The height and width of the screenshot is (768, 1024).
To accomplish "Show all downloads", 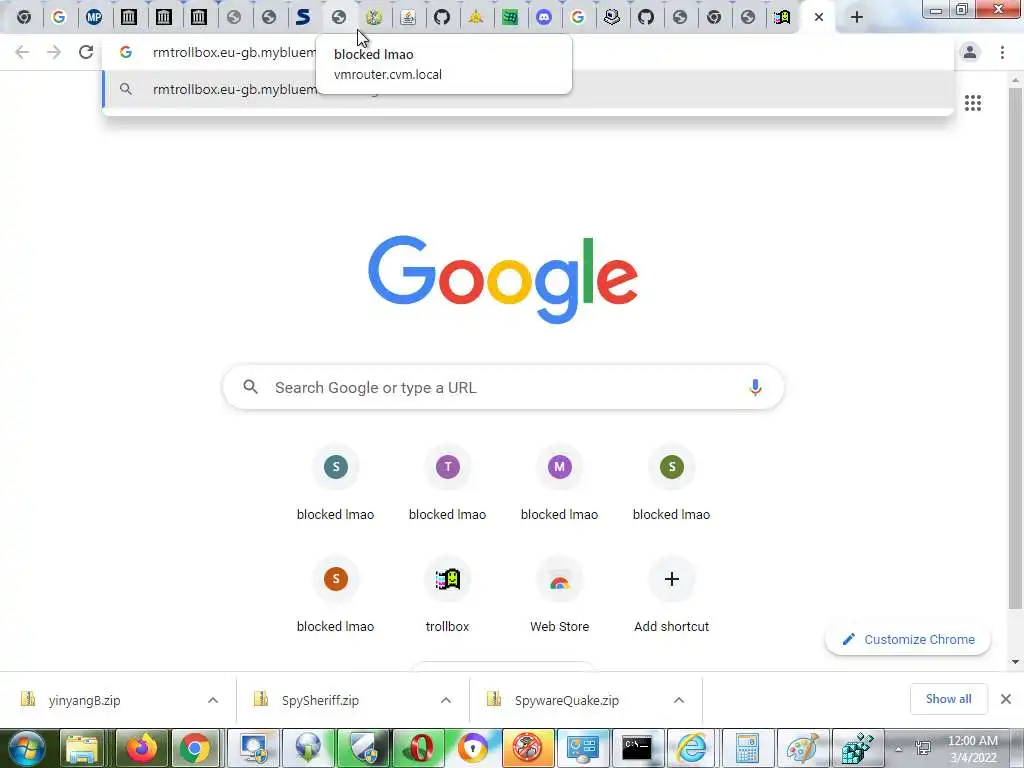I will point(948,699).
